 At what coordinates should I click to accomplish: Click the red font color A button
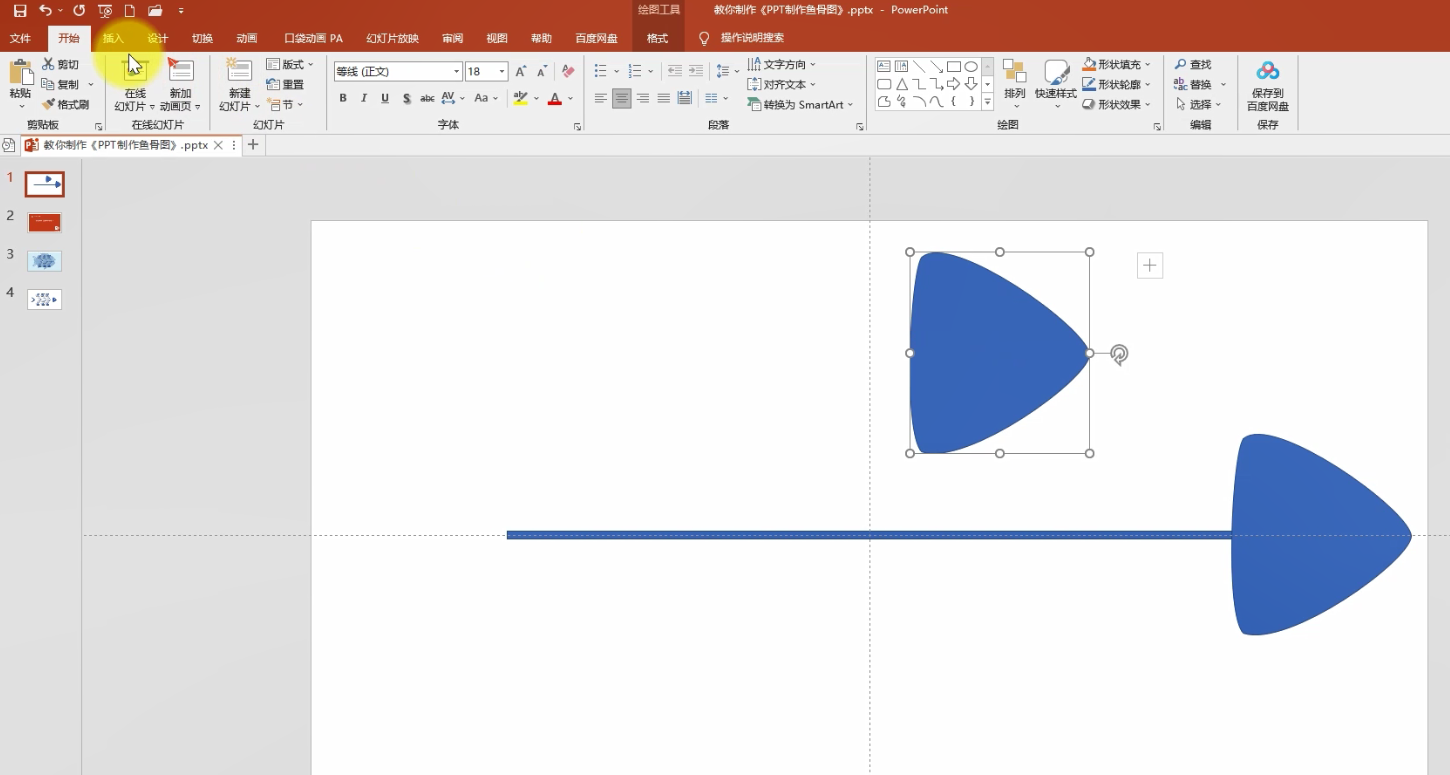555,98
